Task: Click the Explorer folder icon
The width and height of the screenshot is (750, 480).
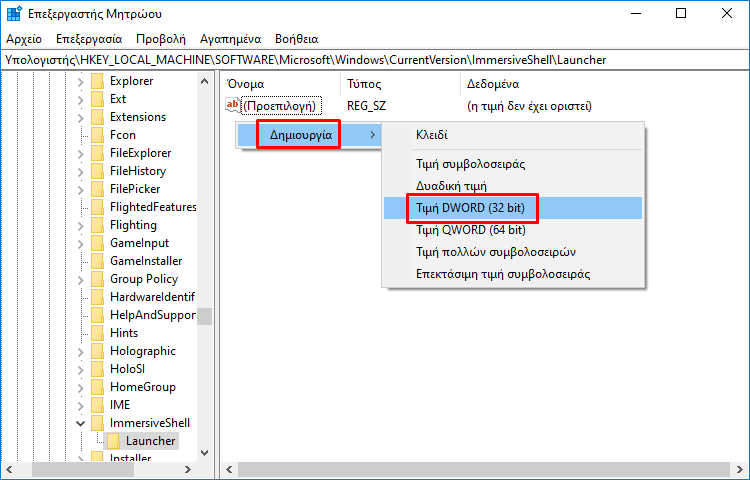Action: click(x=98, y=81)
